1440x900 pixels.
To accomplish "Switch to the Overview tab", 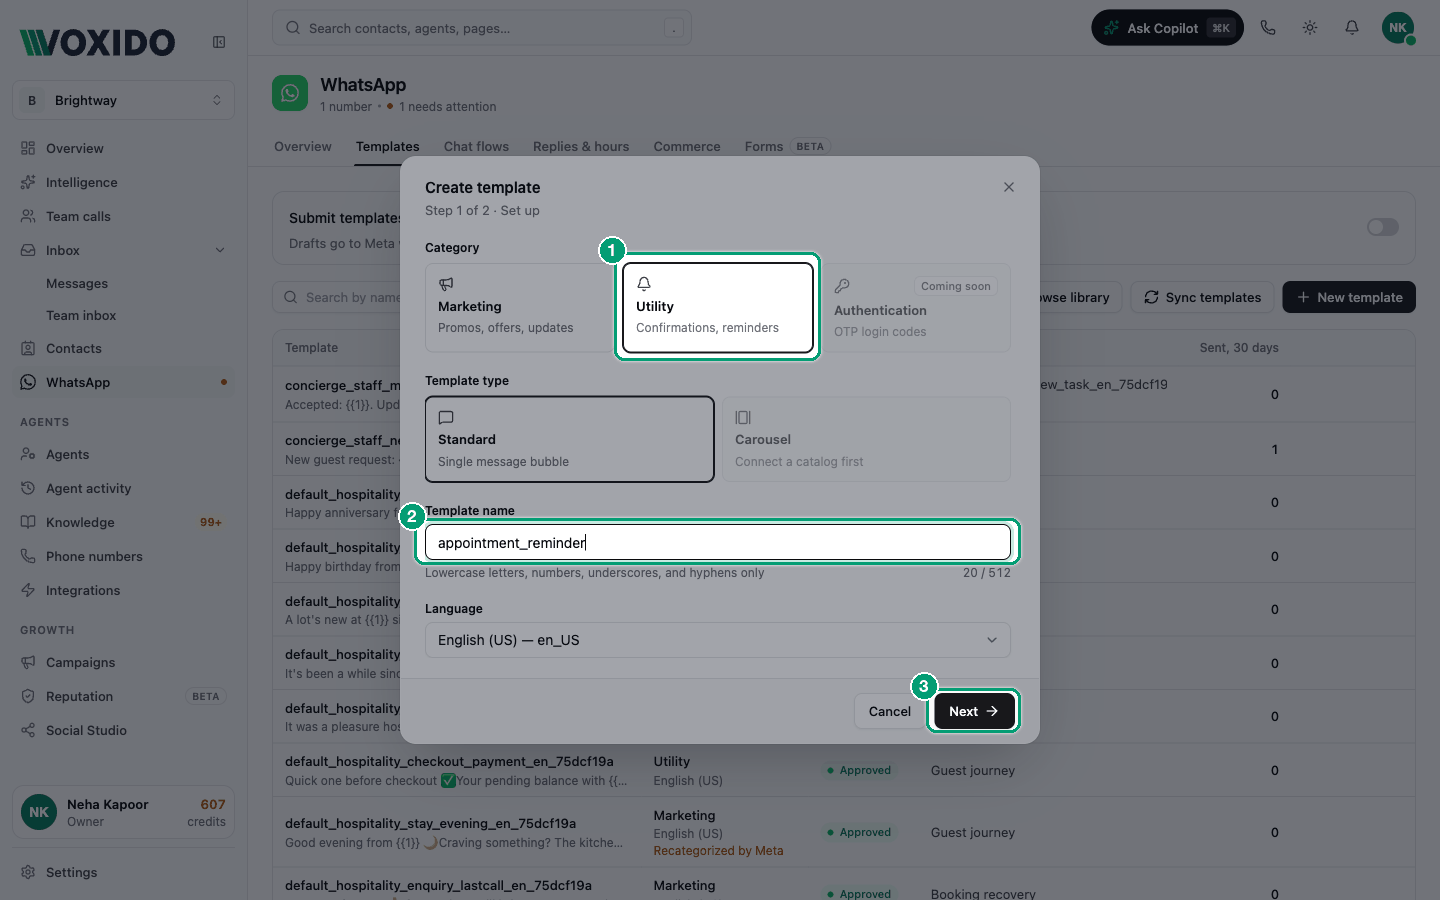I will pos(303,146).
